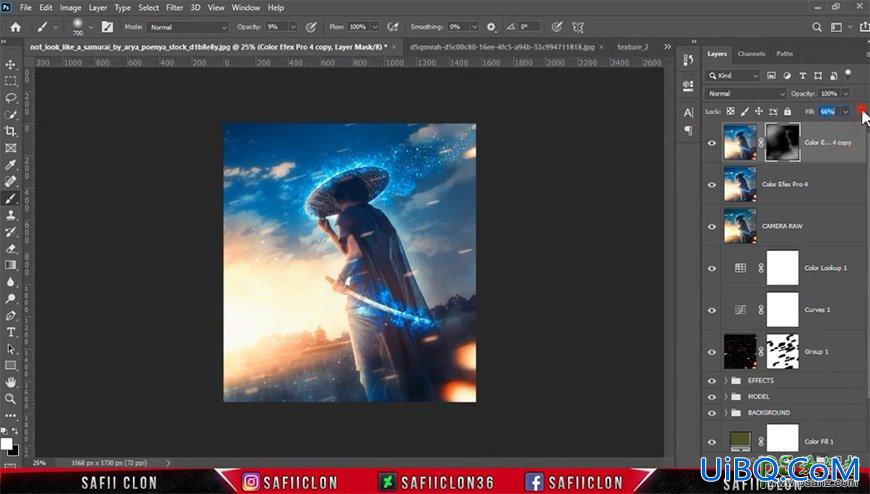Open the layer Opacity dropdown arrow
The height and width of the screenshot is (494, 870).
(x=845, y=94)
